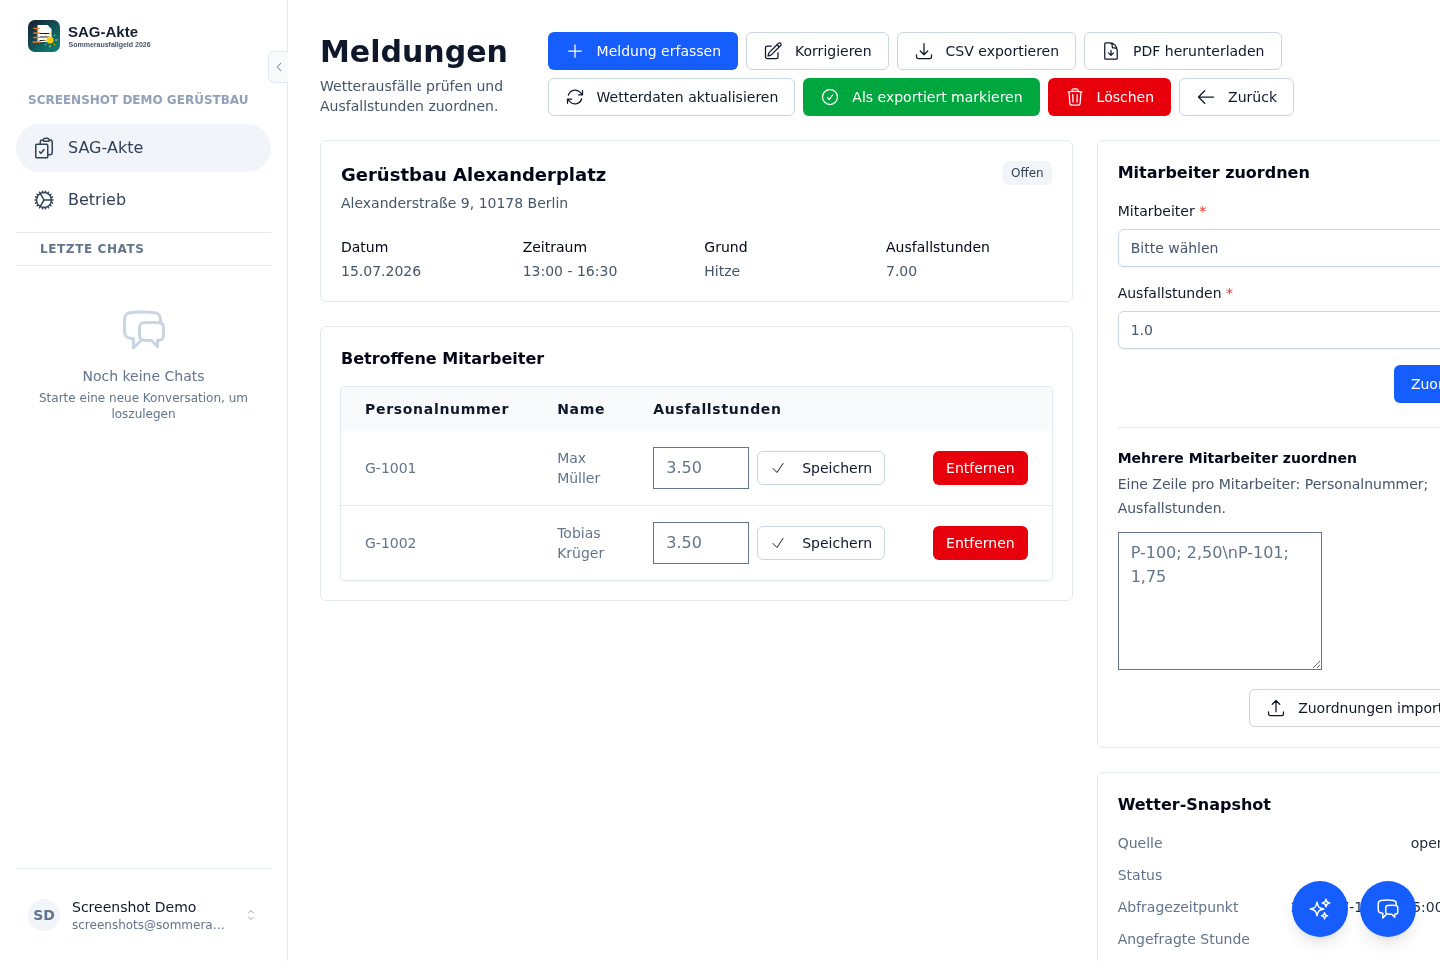Image resolution: width=1440 pixels, height=961 pixels.
Task: Open the Mitarbeiter Bitte wählen dropdown
Action: coord(1279,248)
